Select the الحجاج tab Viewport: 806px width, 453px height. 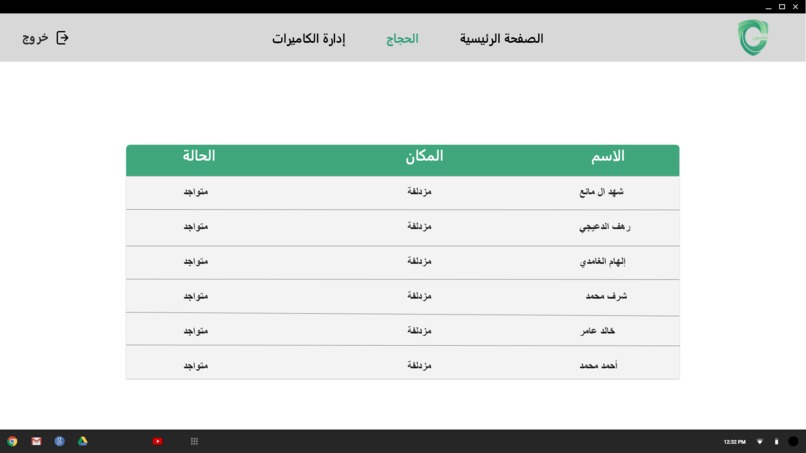402,39
